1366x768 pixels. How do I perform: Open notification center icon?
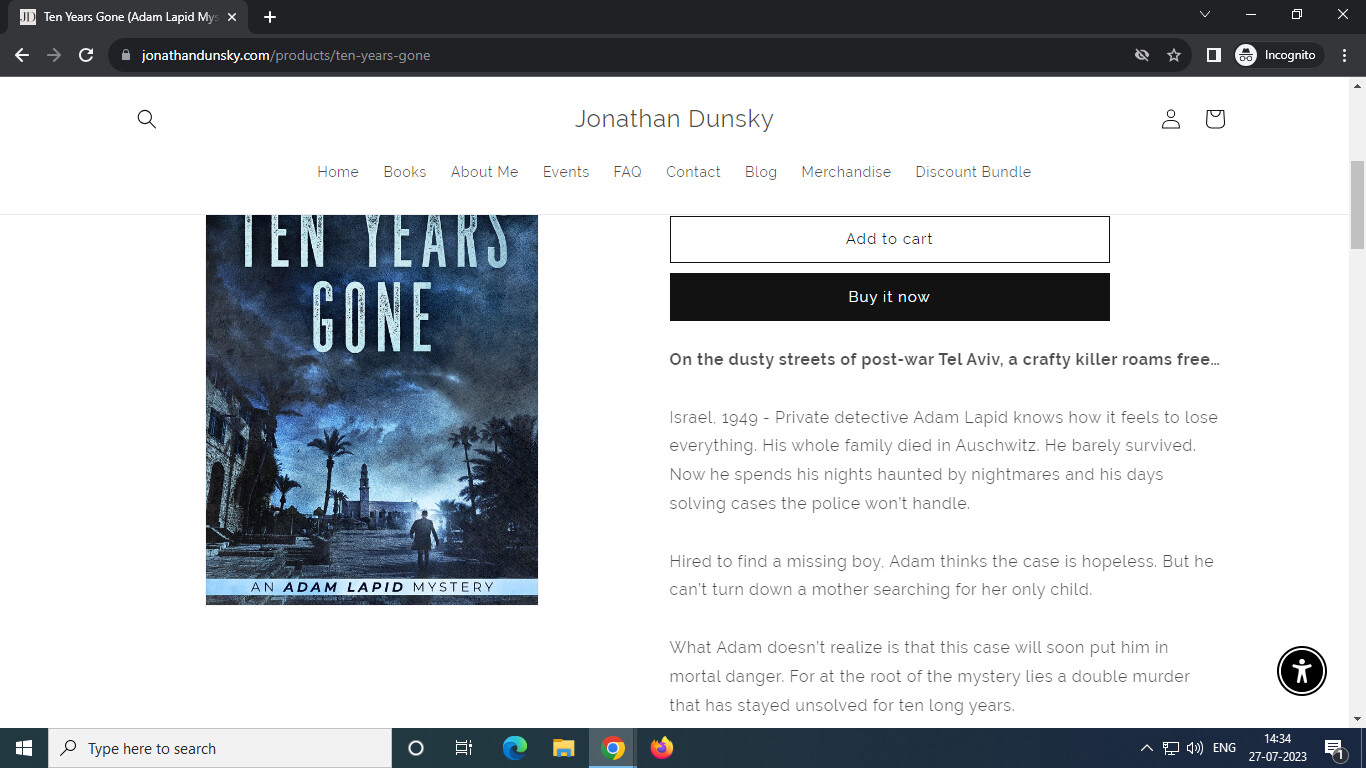[x=1333, y=748]
